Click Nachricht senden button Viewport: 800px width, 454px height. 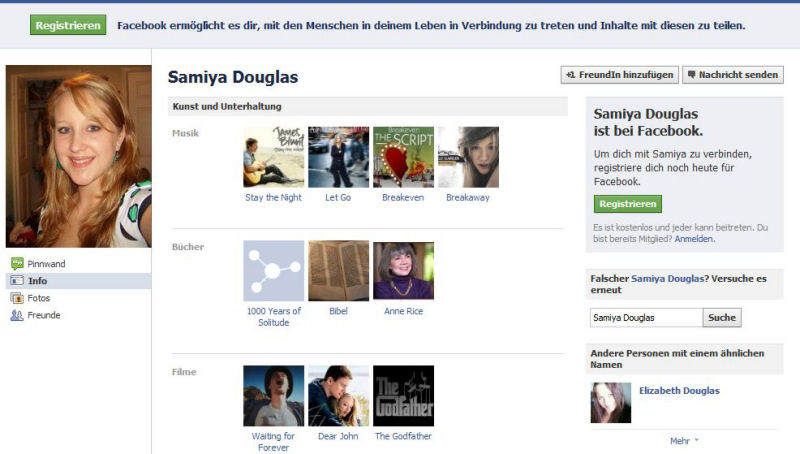(x=733, y=75)
